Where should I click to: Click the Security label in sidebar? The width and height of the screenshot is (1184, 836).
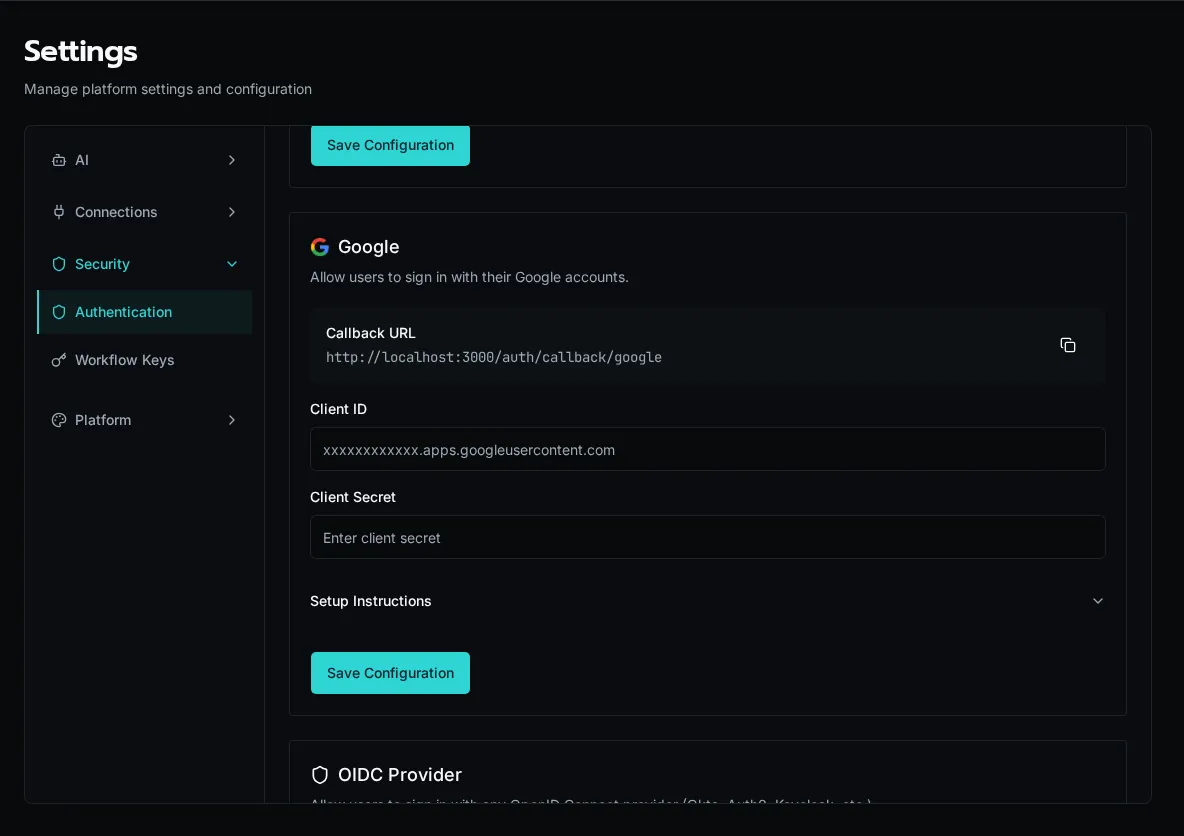coord(102,264)
